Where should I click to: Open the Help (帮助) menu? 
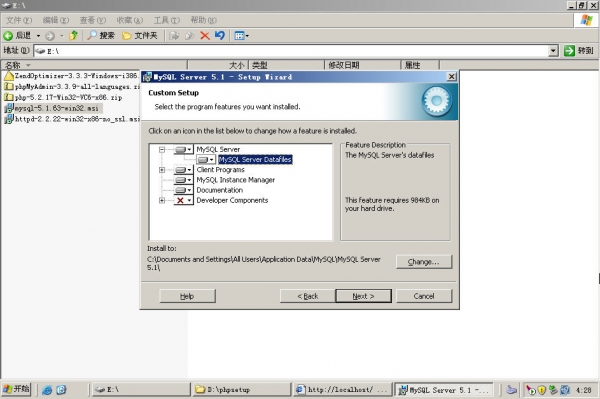(x=204, y=20)
